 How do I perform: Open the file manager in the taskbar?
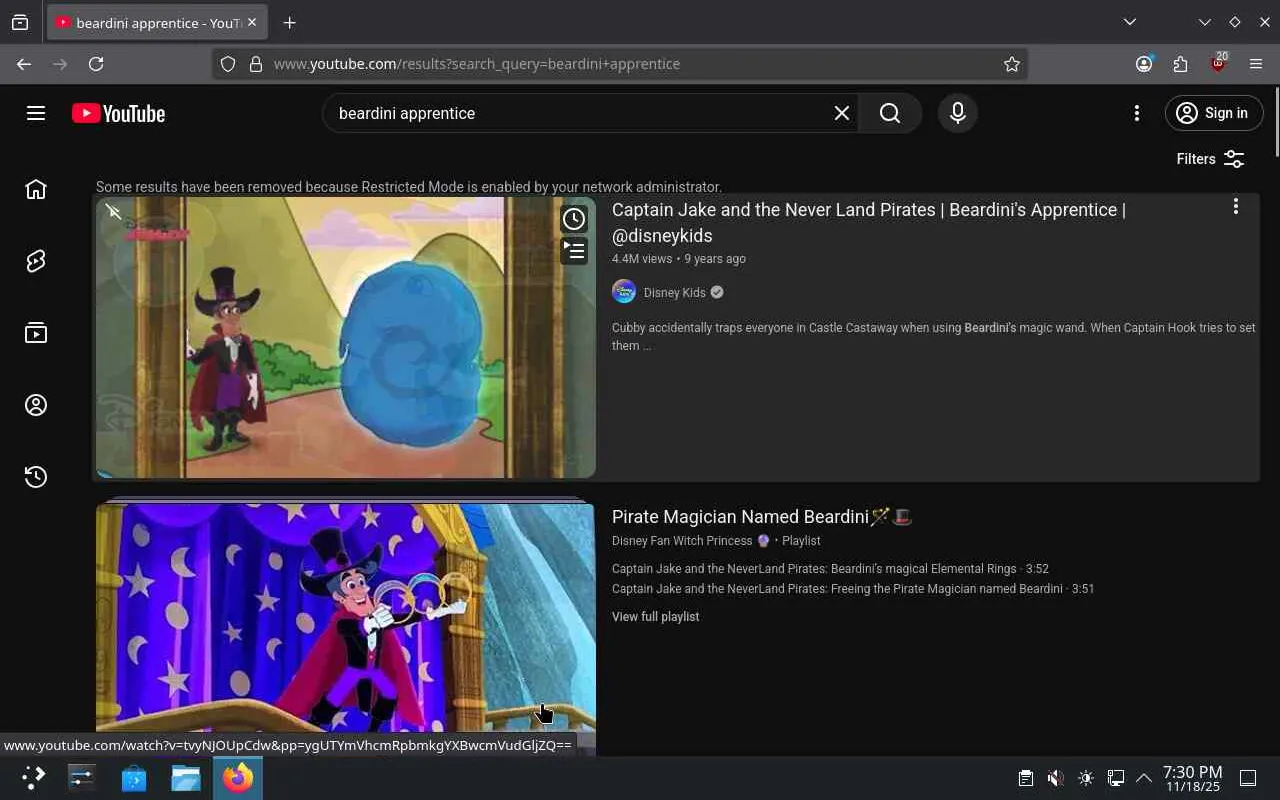coord(186,778)
